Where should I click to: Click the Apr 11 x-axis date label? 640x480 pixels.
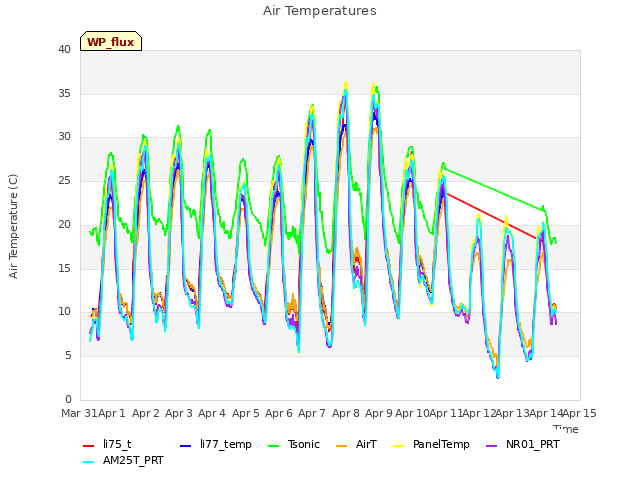click(x=445, y=413)
